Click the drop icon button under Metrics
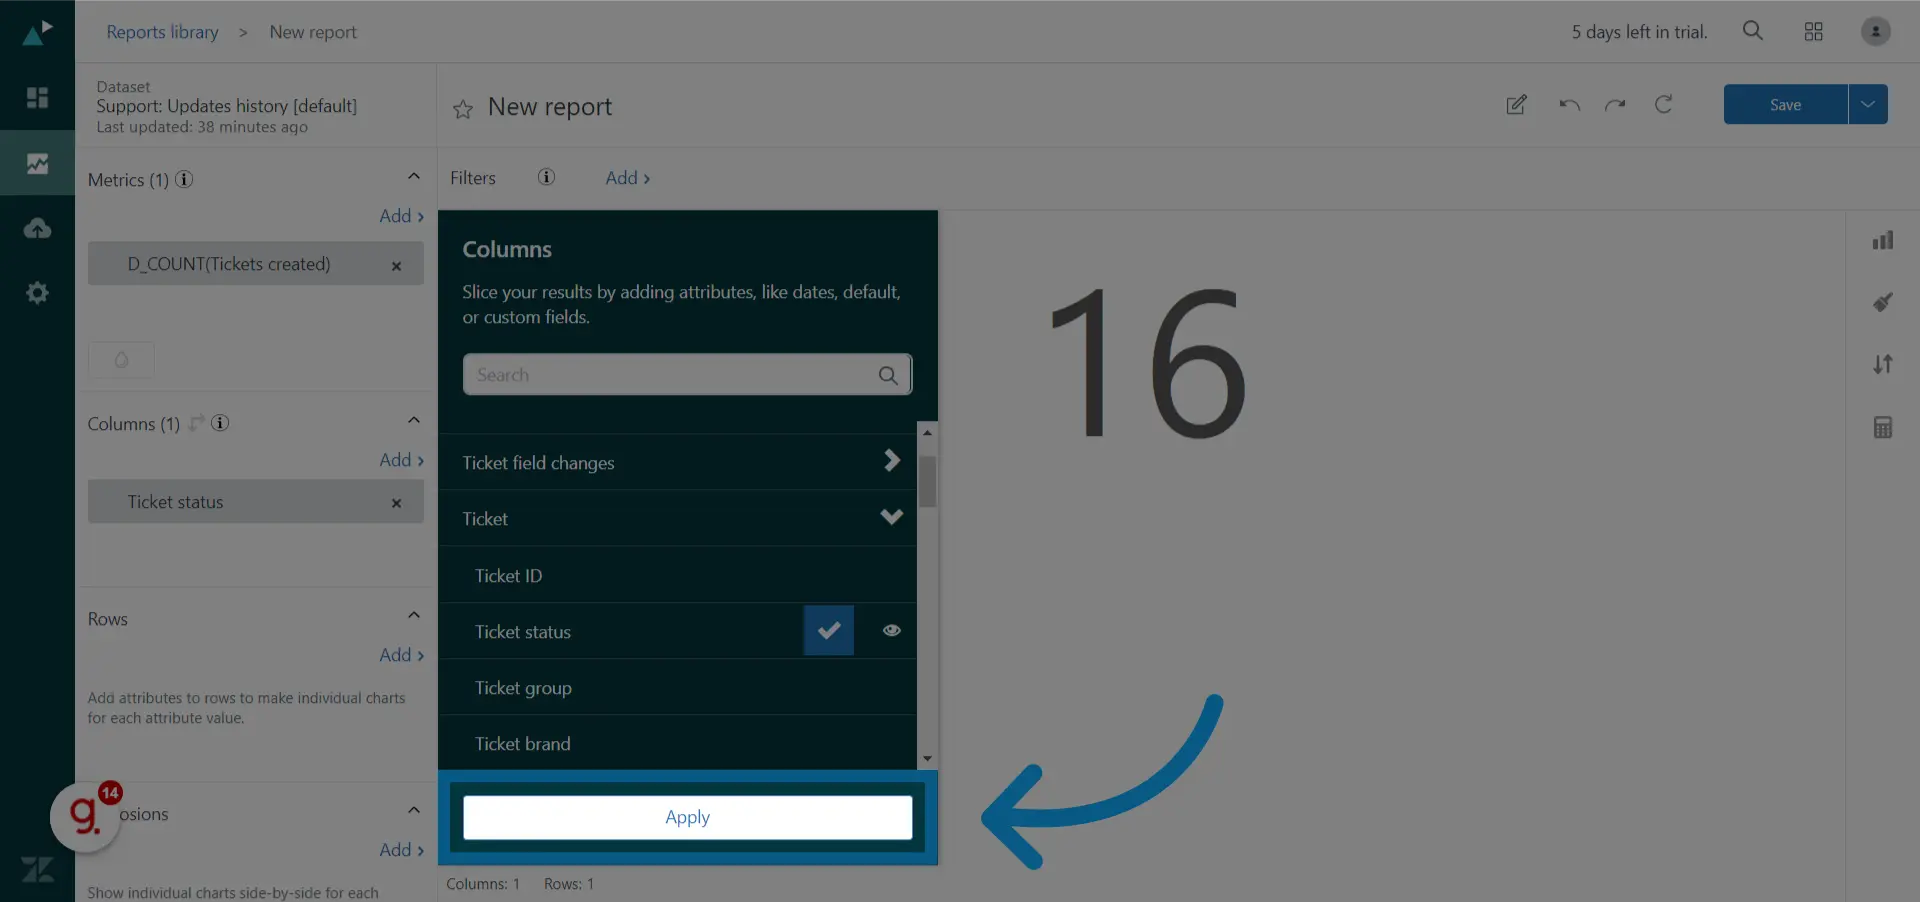 (x=121, y=360)
